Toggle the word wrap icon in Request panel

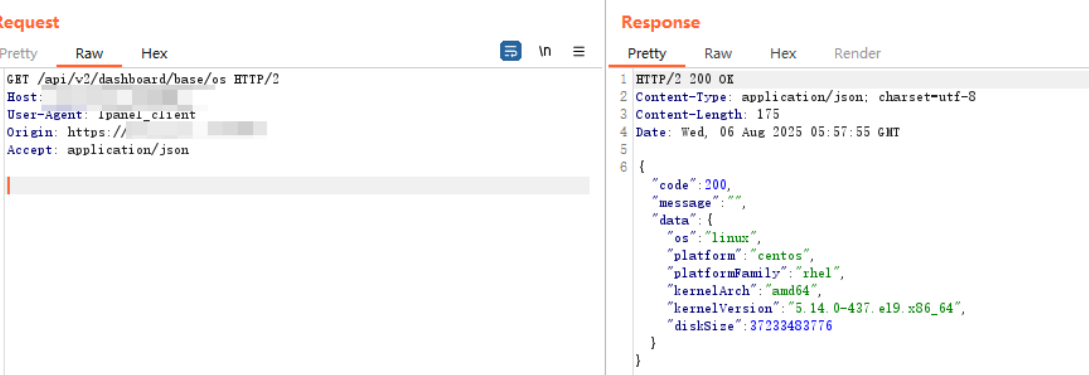[510, 51]
